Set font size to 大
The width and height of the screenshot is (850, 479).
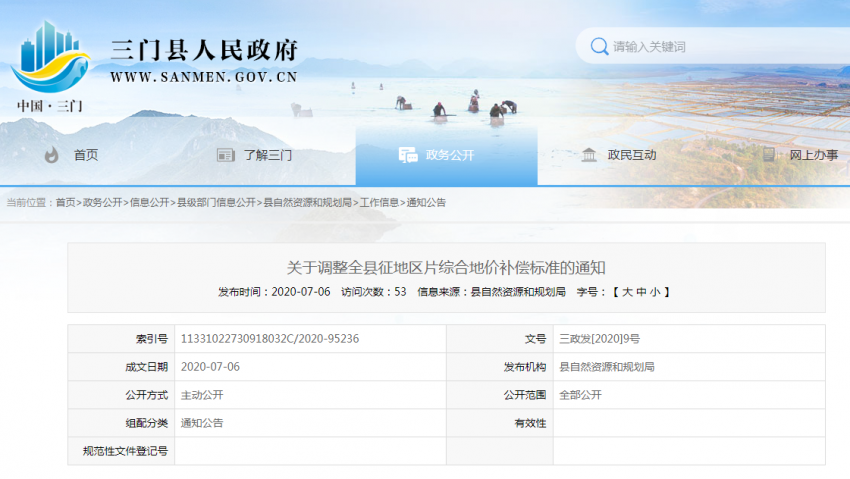pyautogui.click(x=627, y=292)
